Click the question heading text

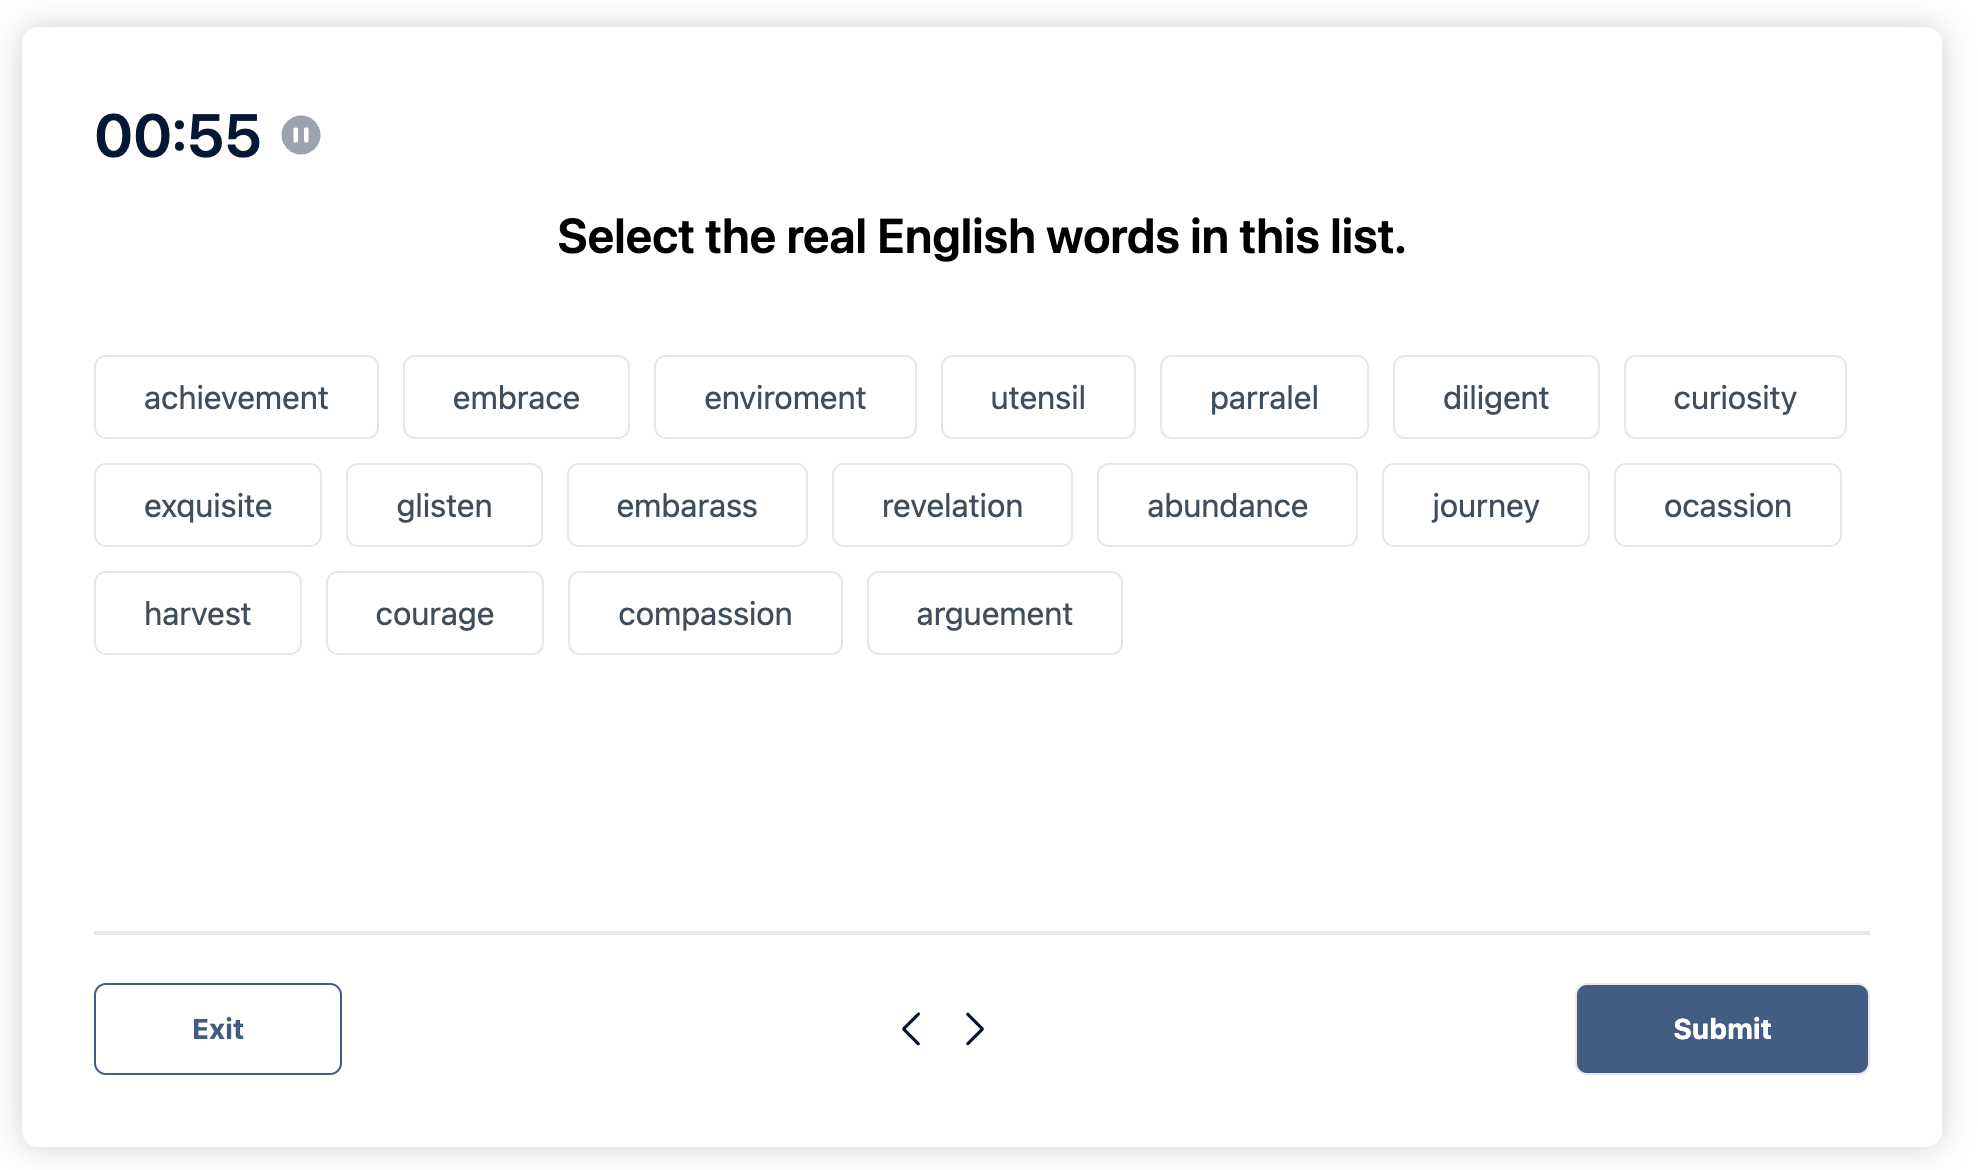pyautogui.click(x=981, y=237)
